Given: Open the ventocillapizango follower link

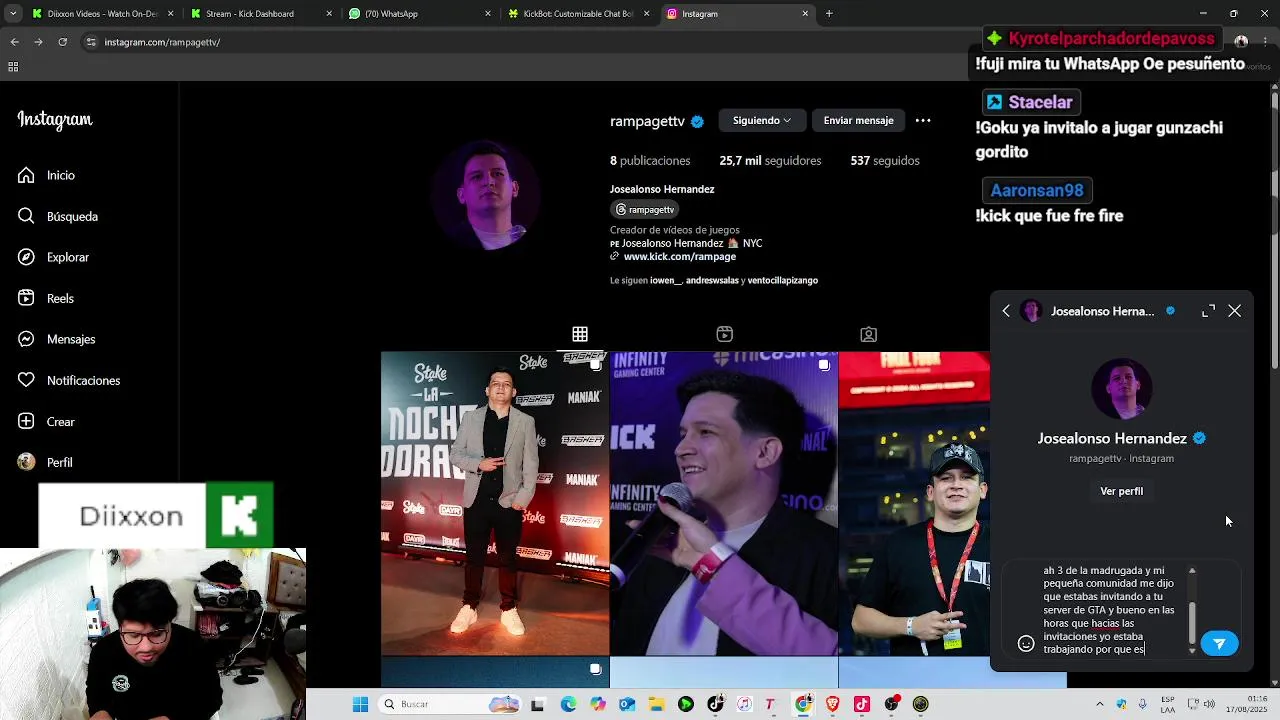Looking at the screenshot, I should (x=783, y=281).
